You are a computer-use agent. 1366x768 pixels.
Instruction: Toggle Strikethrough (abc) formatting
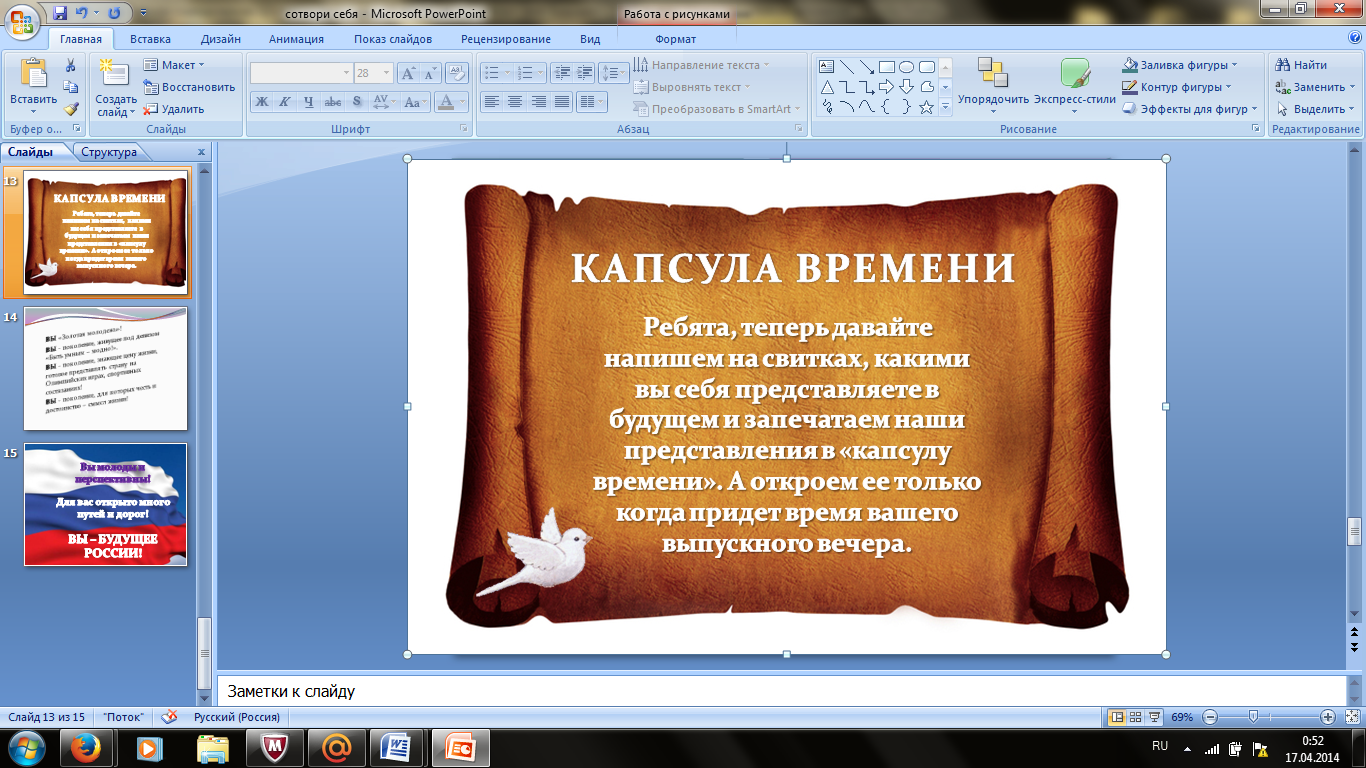coord(333,102)
